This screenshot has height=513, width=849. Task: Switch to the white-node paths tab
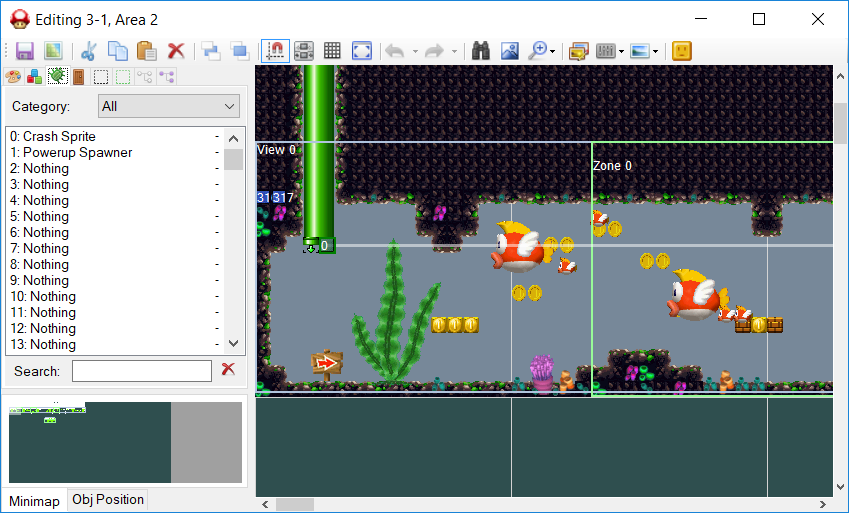145,77
